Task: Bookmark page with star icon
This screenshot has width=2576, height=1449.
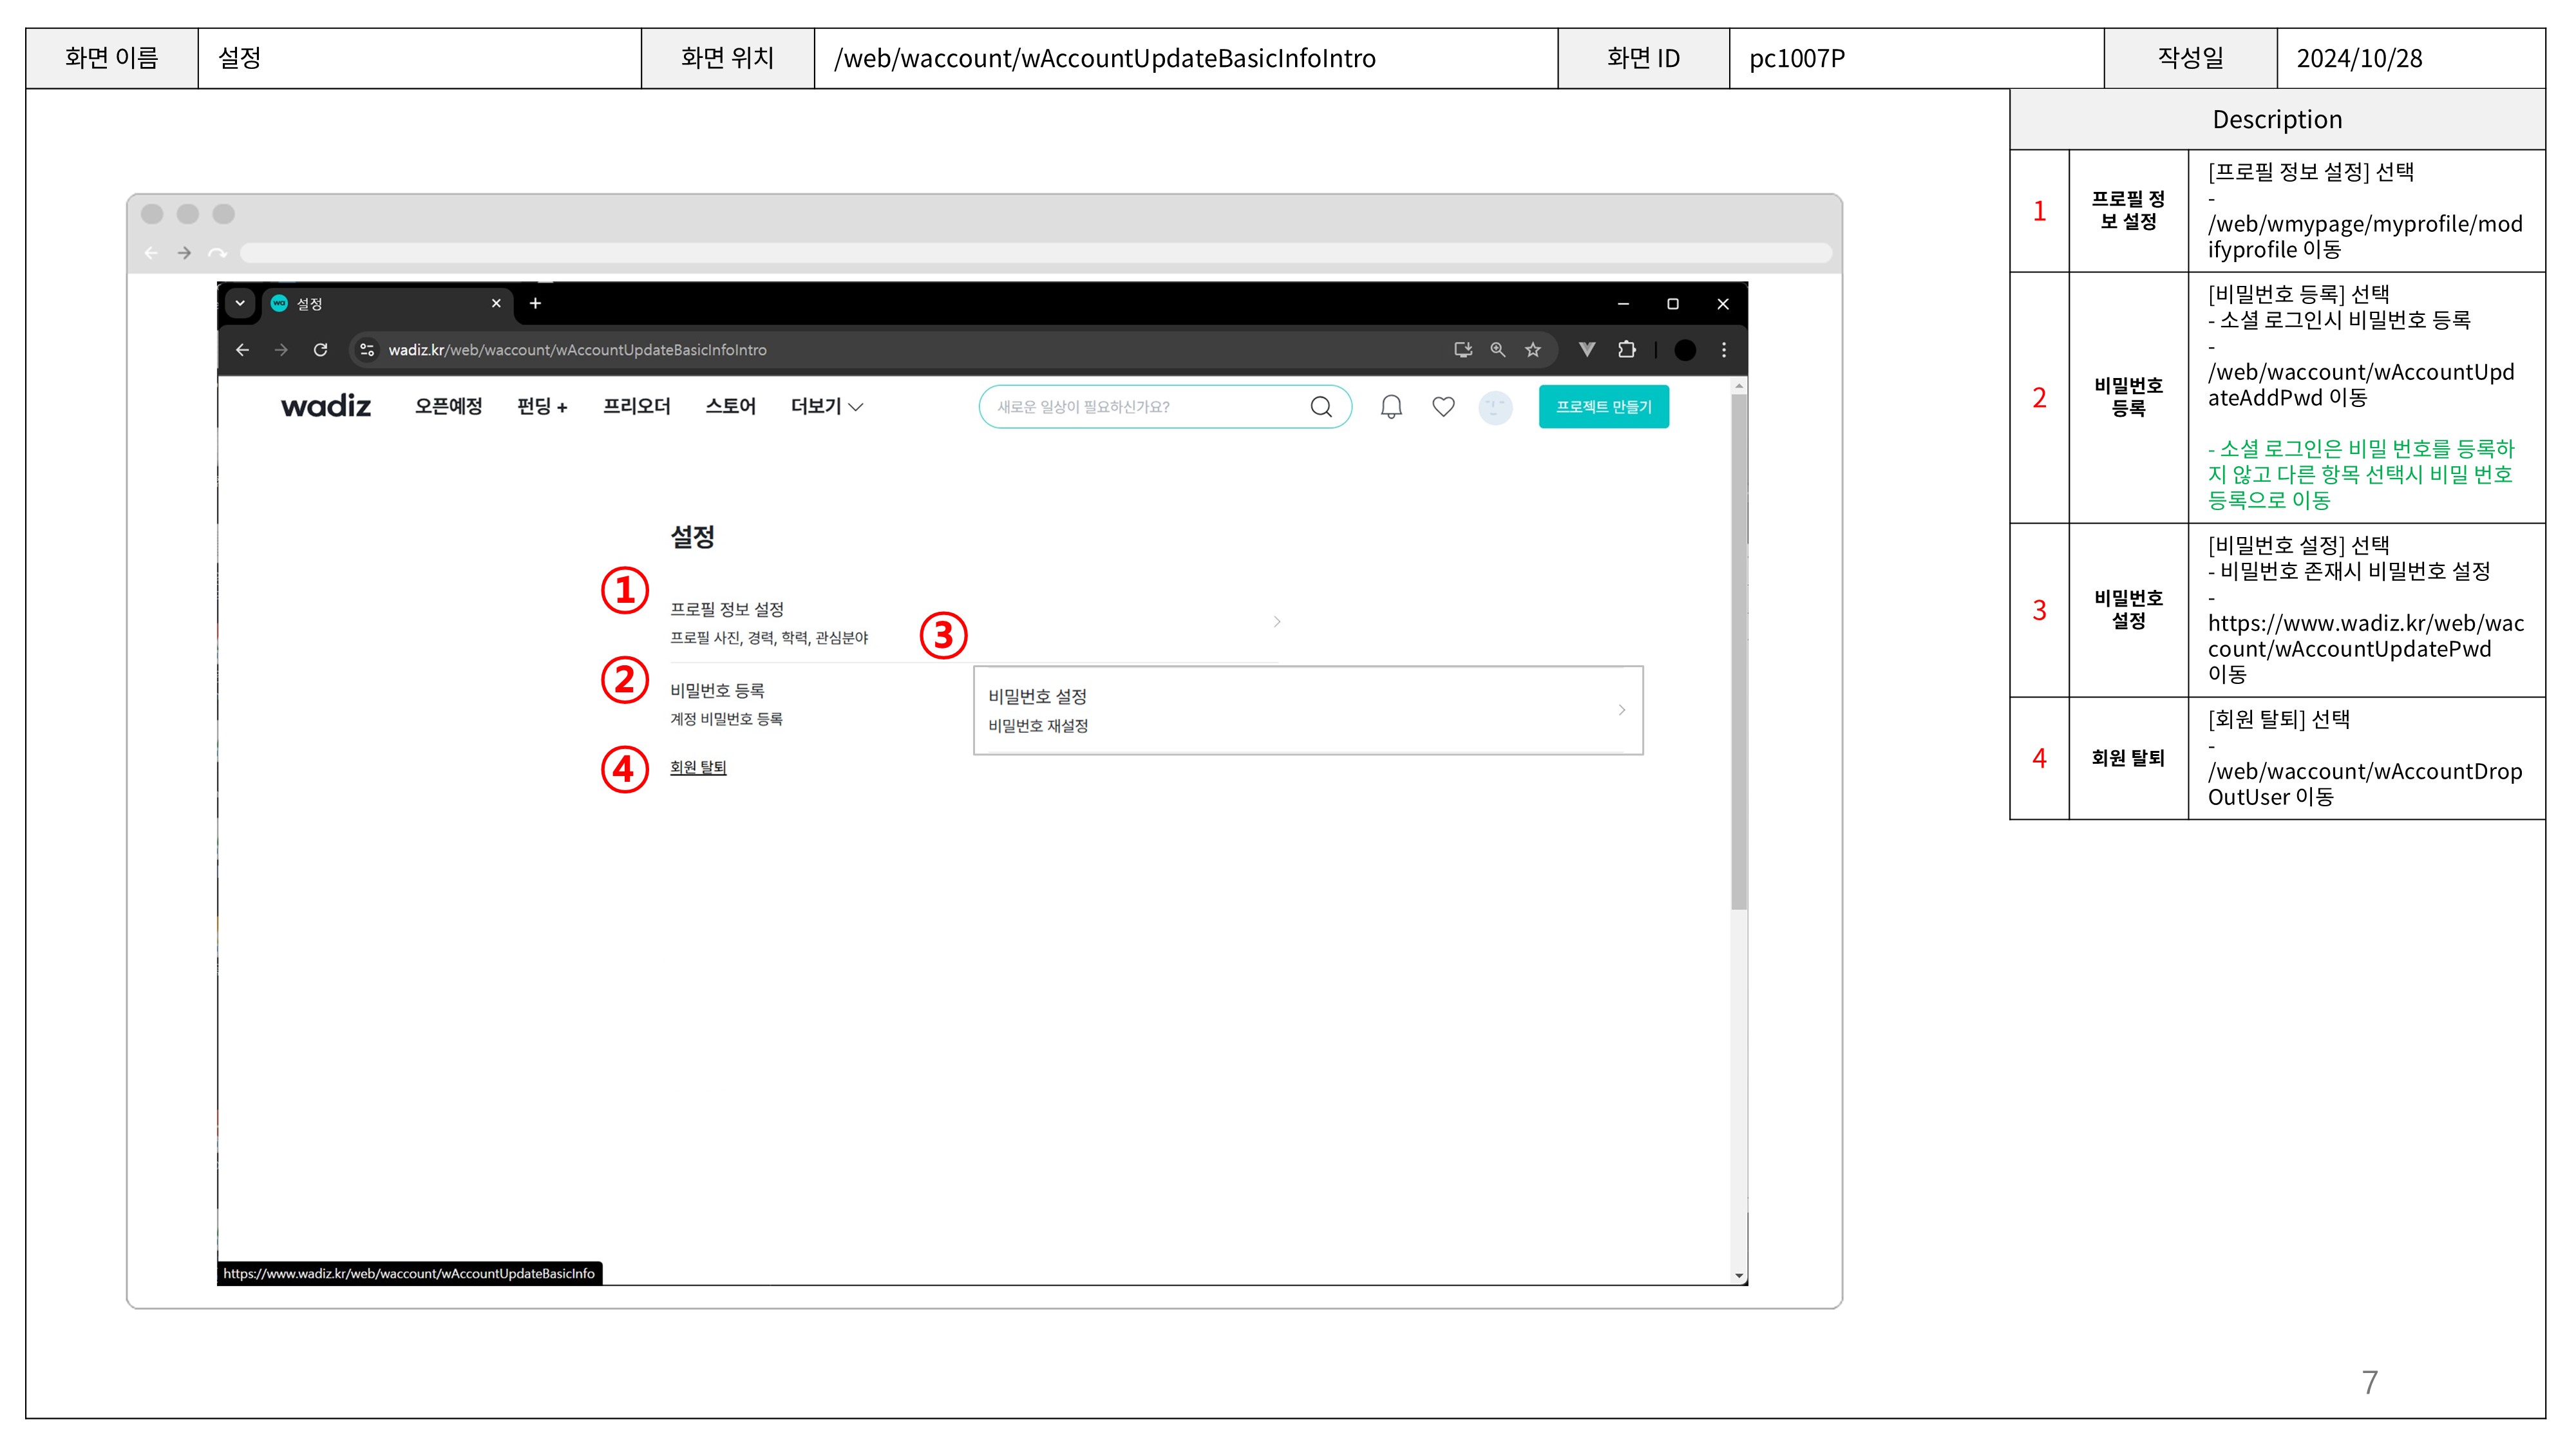Action: point(1533,350)
